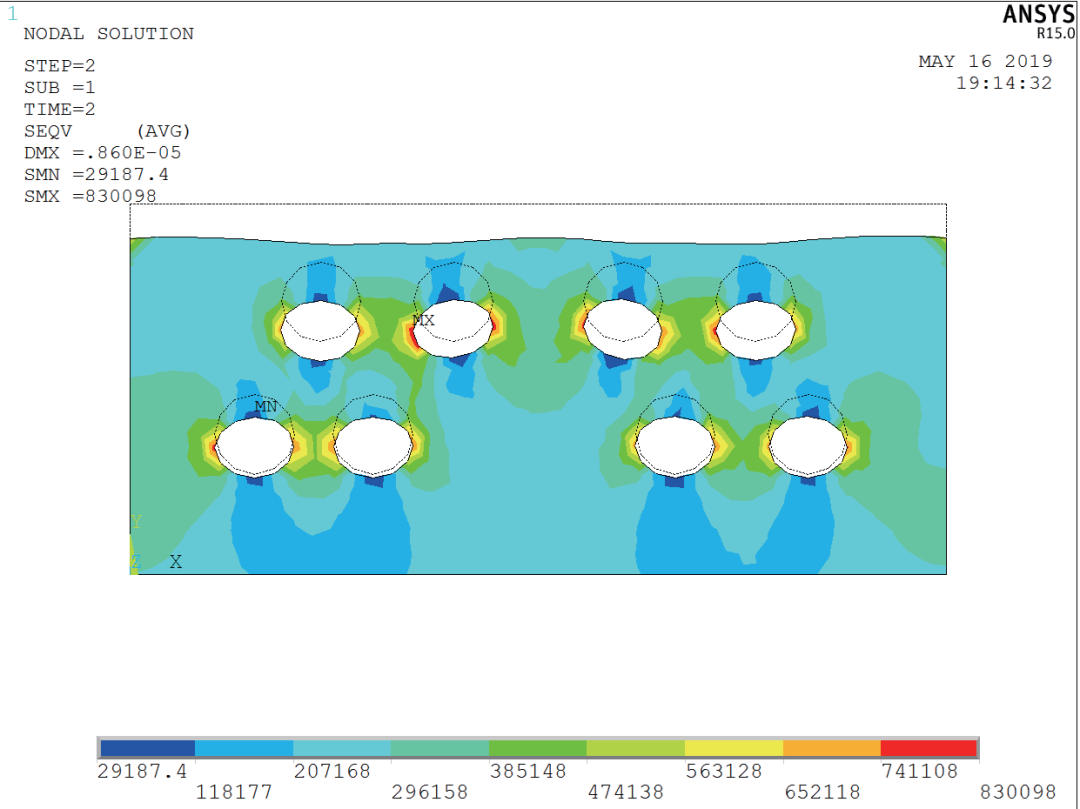The image size is (1080, 809).
Task: Click the X axis label
Action: click(x=176, y=562)
